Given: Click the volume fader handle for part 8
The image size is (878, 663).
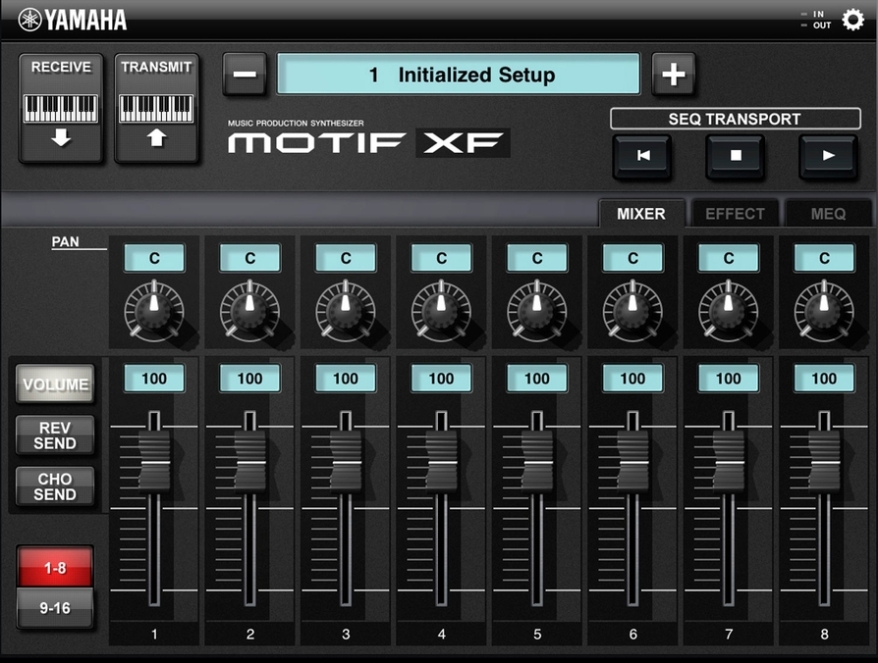Looking at the screenshot, I should pyautogui.click(x=824, y=463).
